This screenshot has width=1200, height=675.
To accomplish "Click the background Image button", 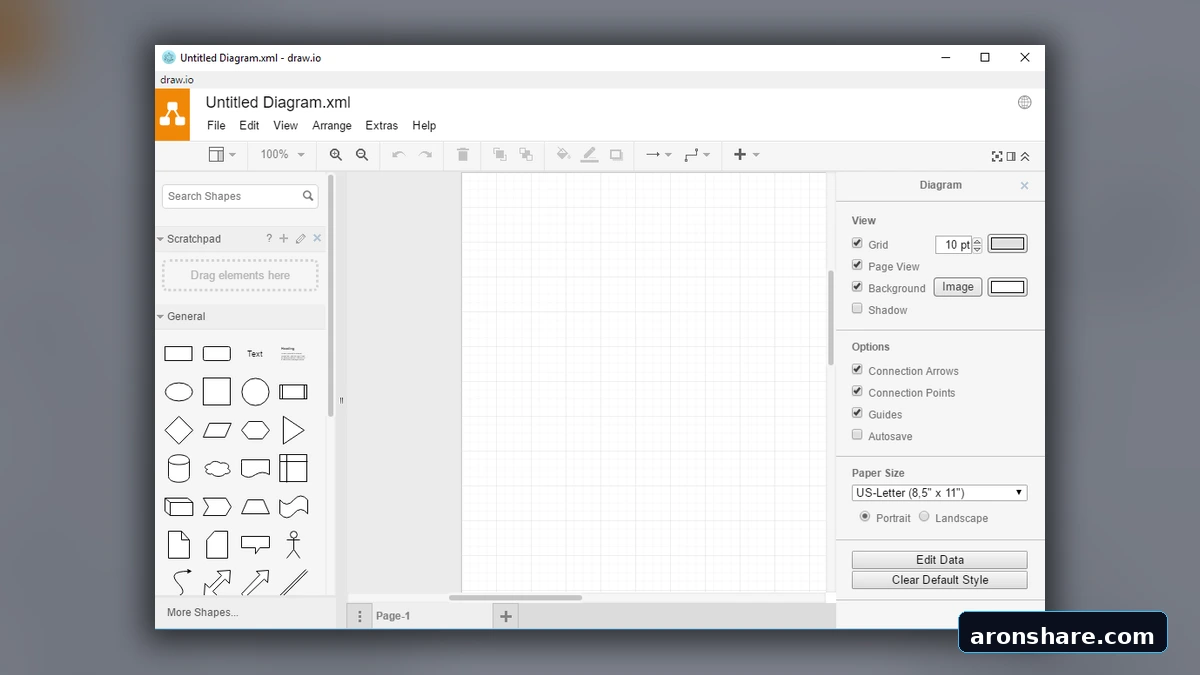I will 957,287.
